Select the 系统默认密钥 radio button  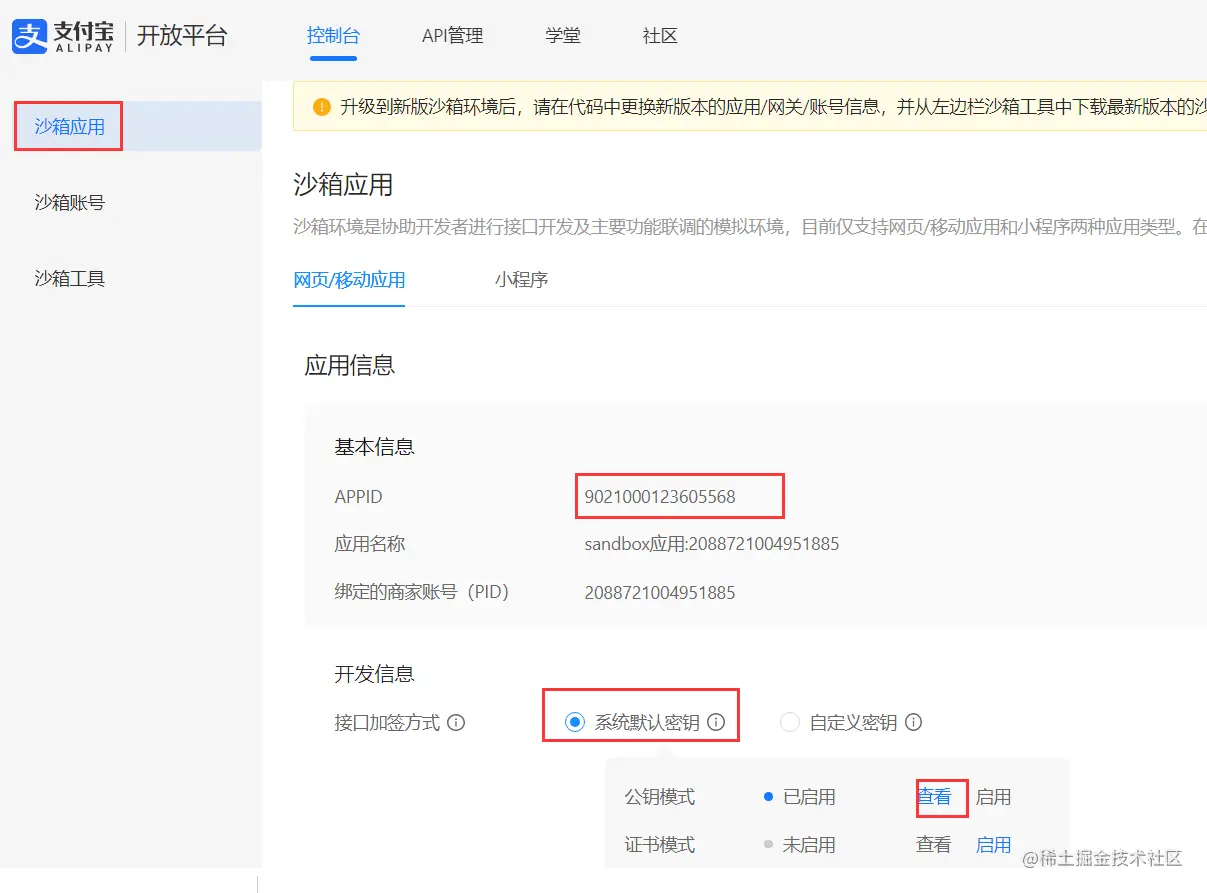pyautogui.click(x=574, y=722)
